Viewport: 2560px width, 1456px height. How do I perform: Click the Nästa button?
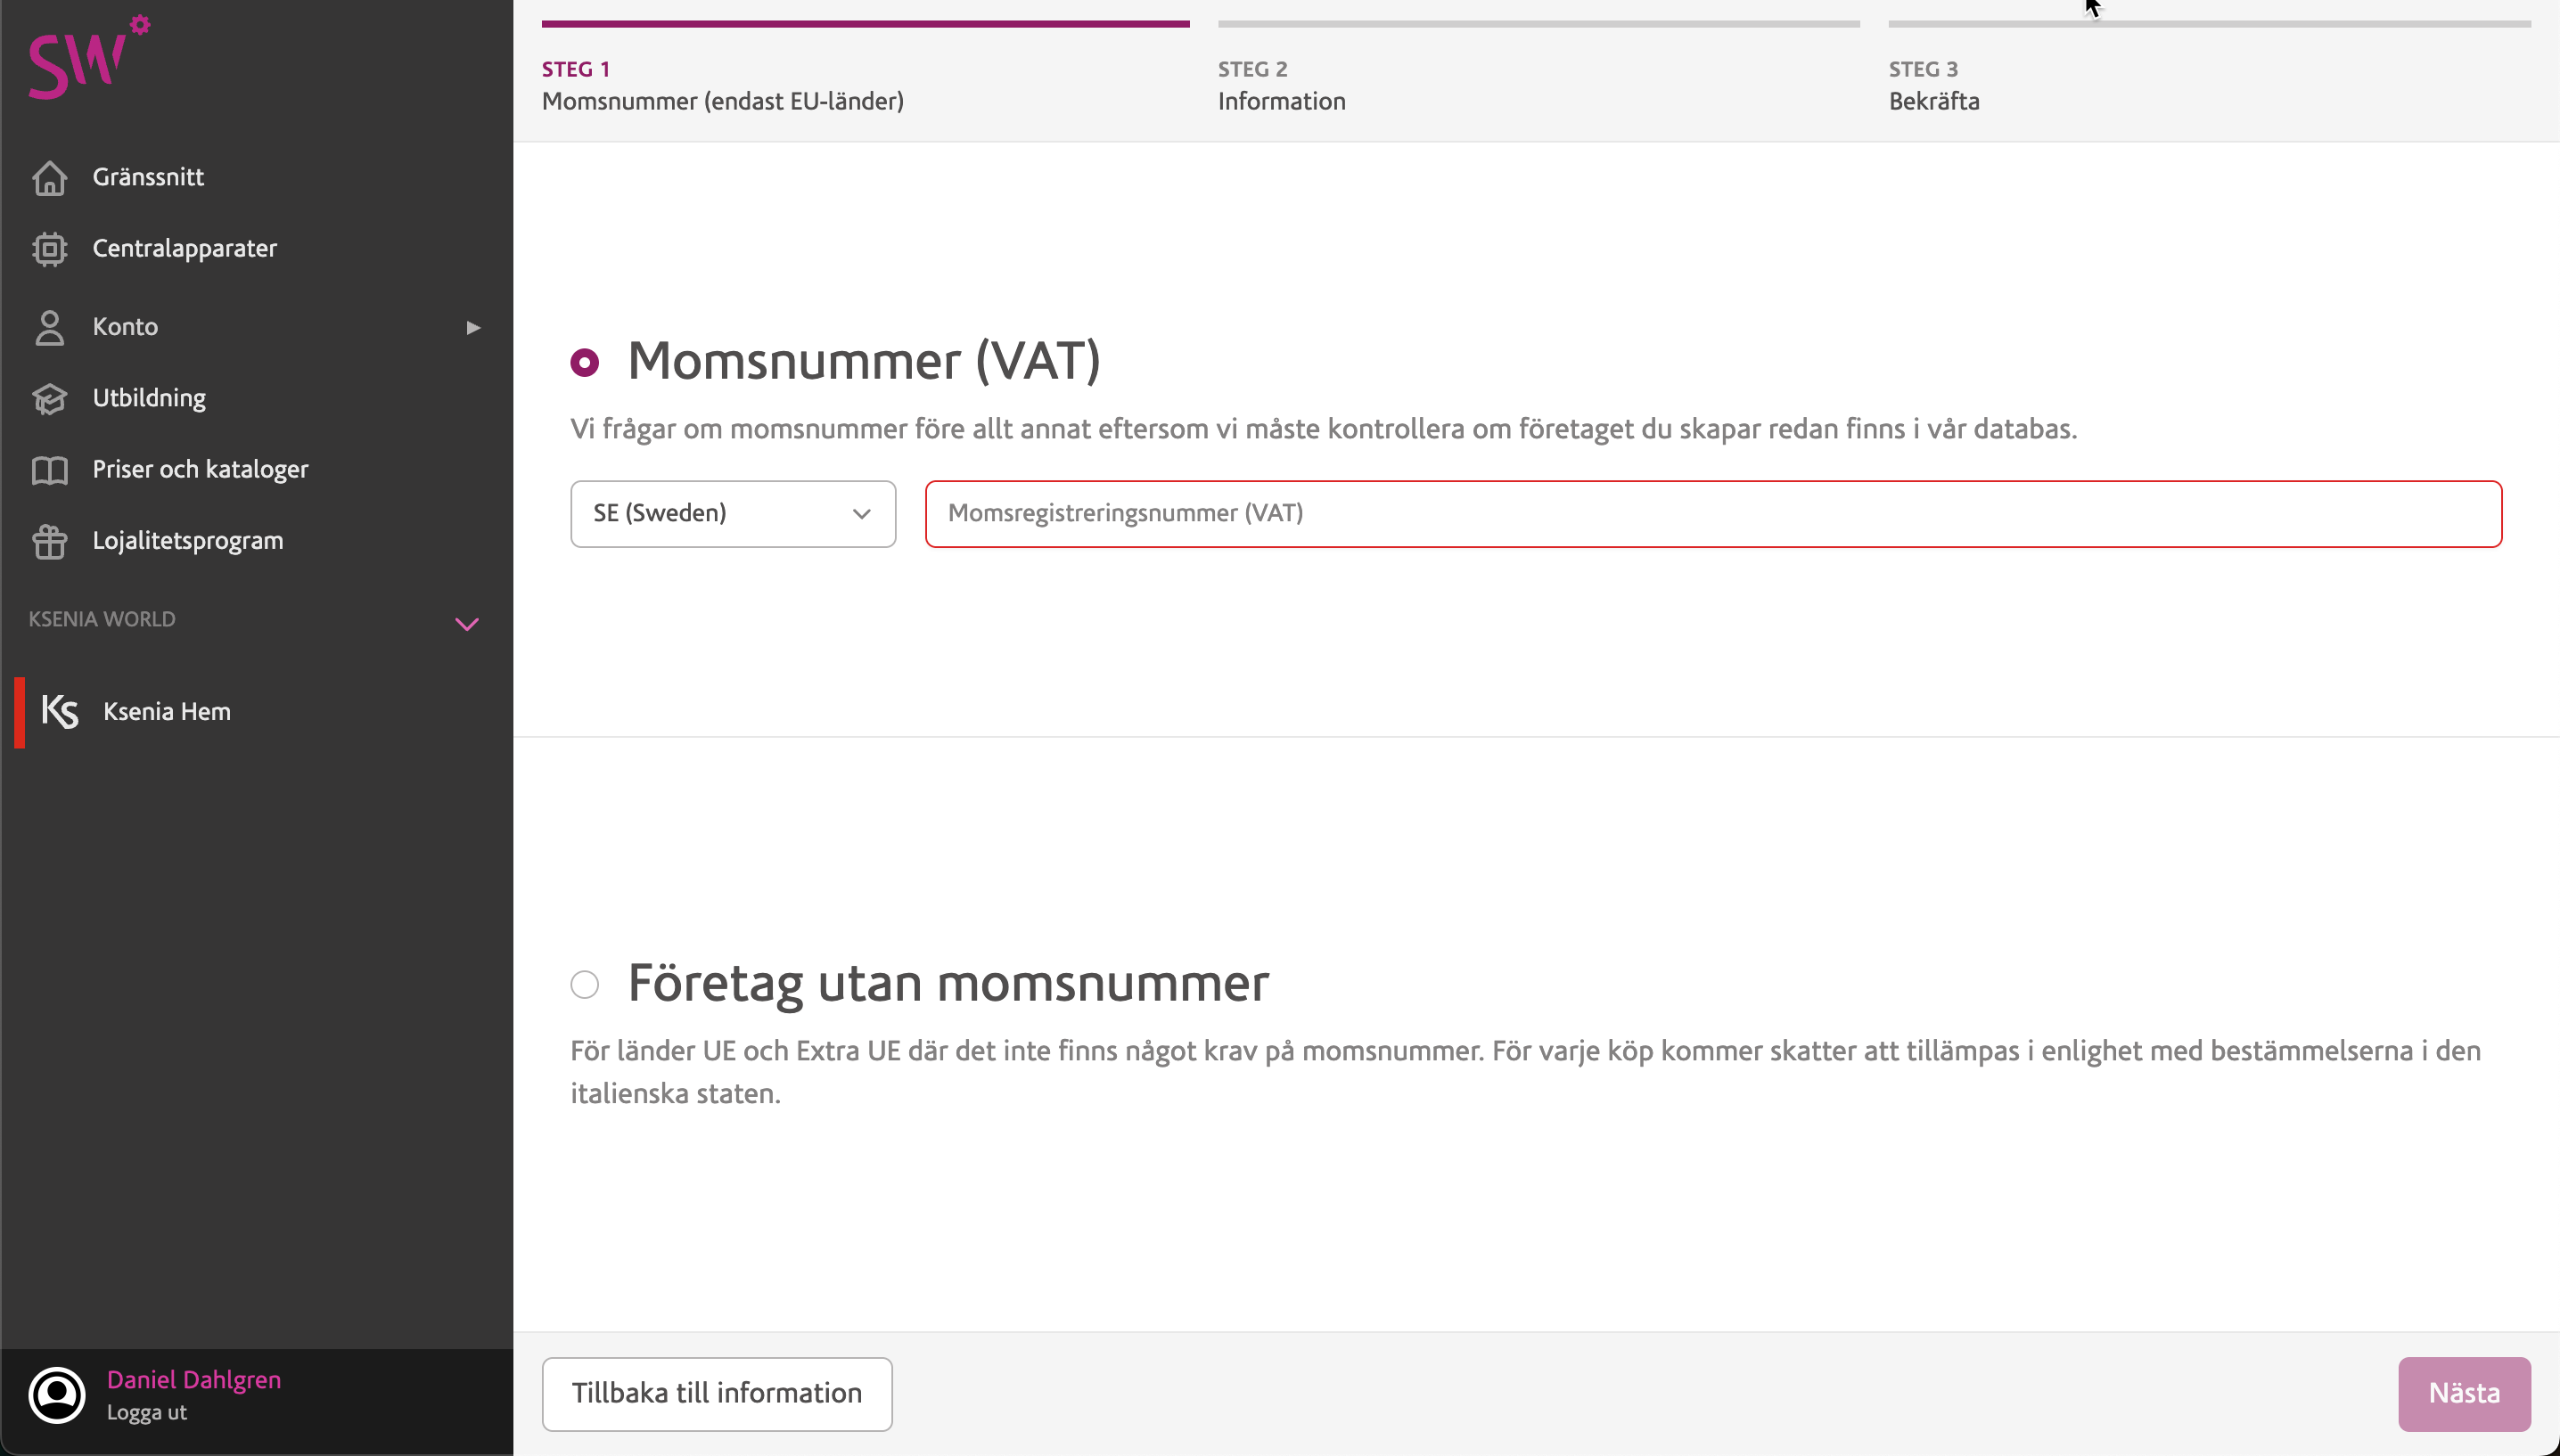2464,1393
